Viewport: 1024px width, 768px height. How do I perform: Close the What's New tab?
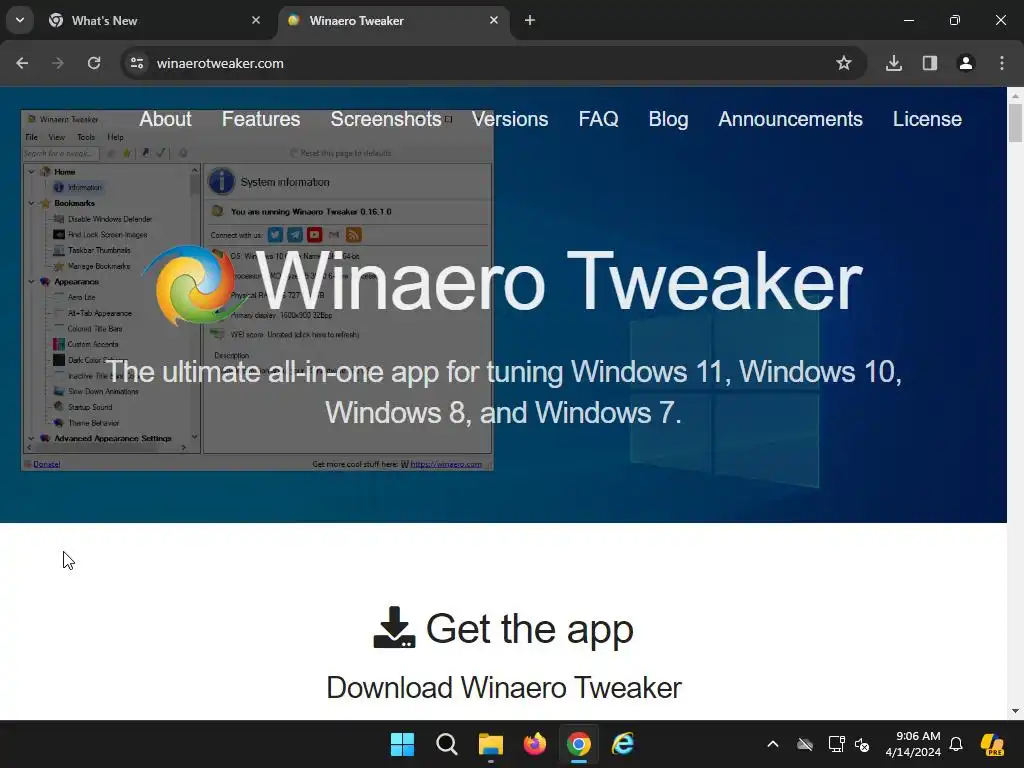click(x=256, y=20)
